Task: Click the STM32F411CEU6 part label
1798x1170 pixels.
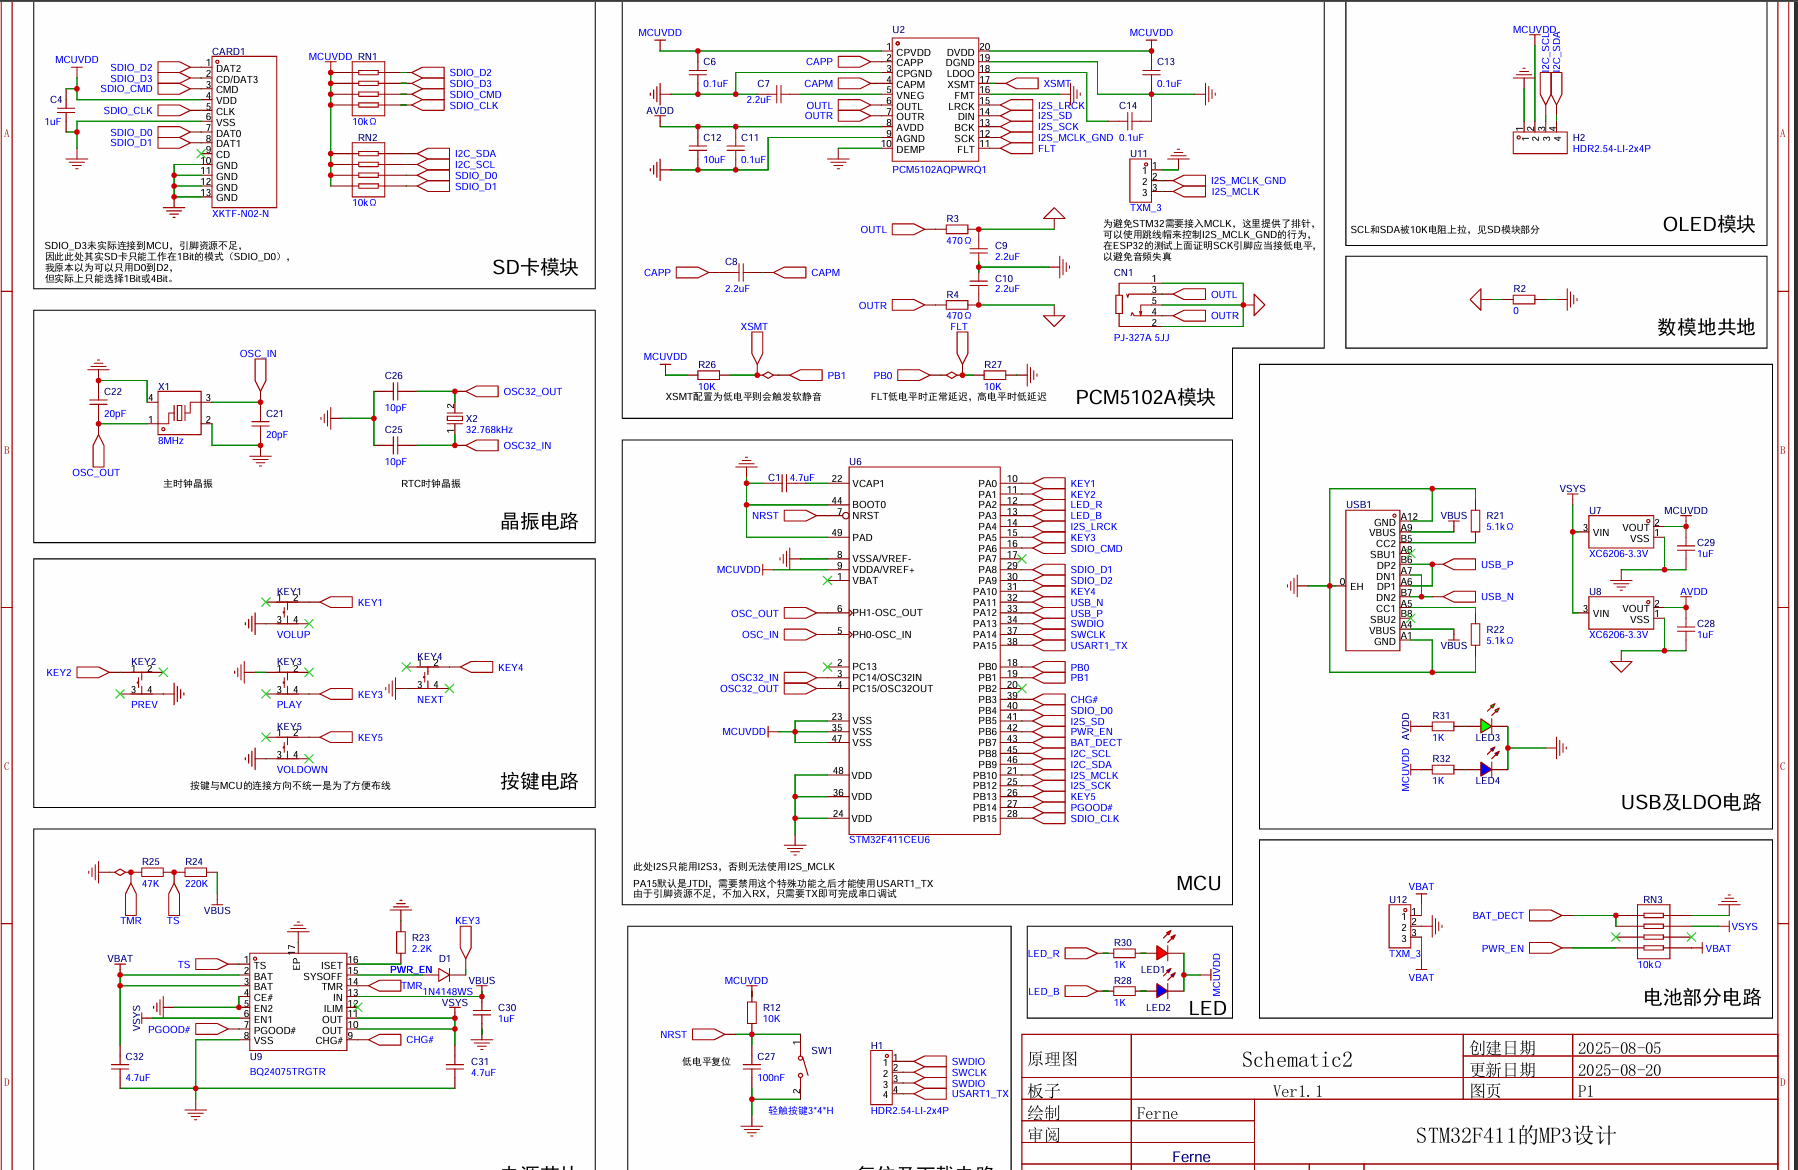Action: point(889,840)
